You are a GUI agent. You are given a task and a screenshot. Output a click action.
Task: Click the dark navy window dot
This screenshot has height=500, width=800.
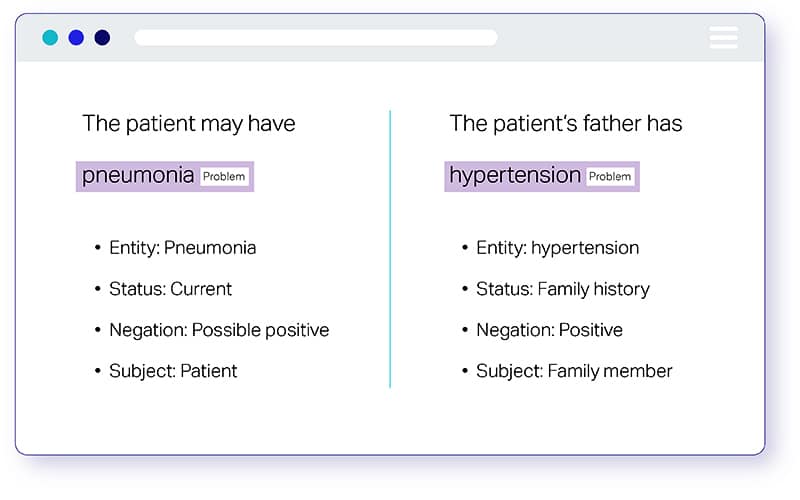point(102,37)
